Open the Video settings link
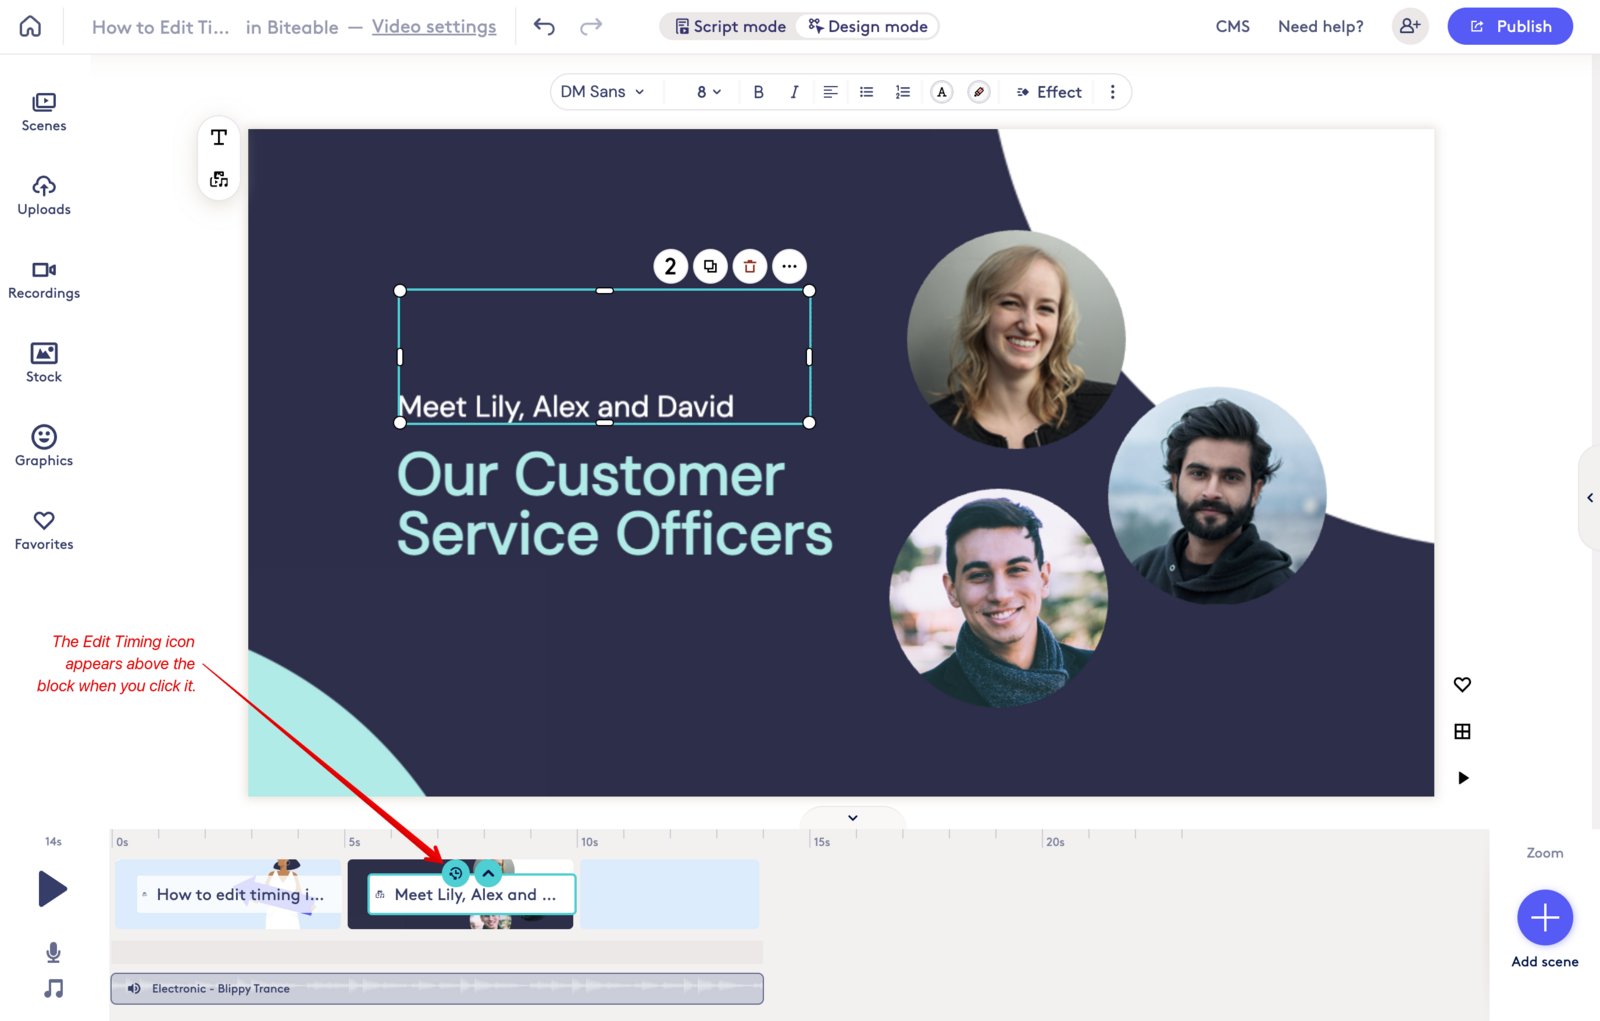 (x=434, y=27)
